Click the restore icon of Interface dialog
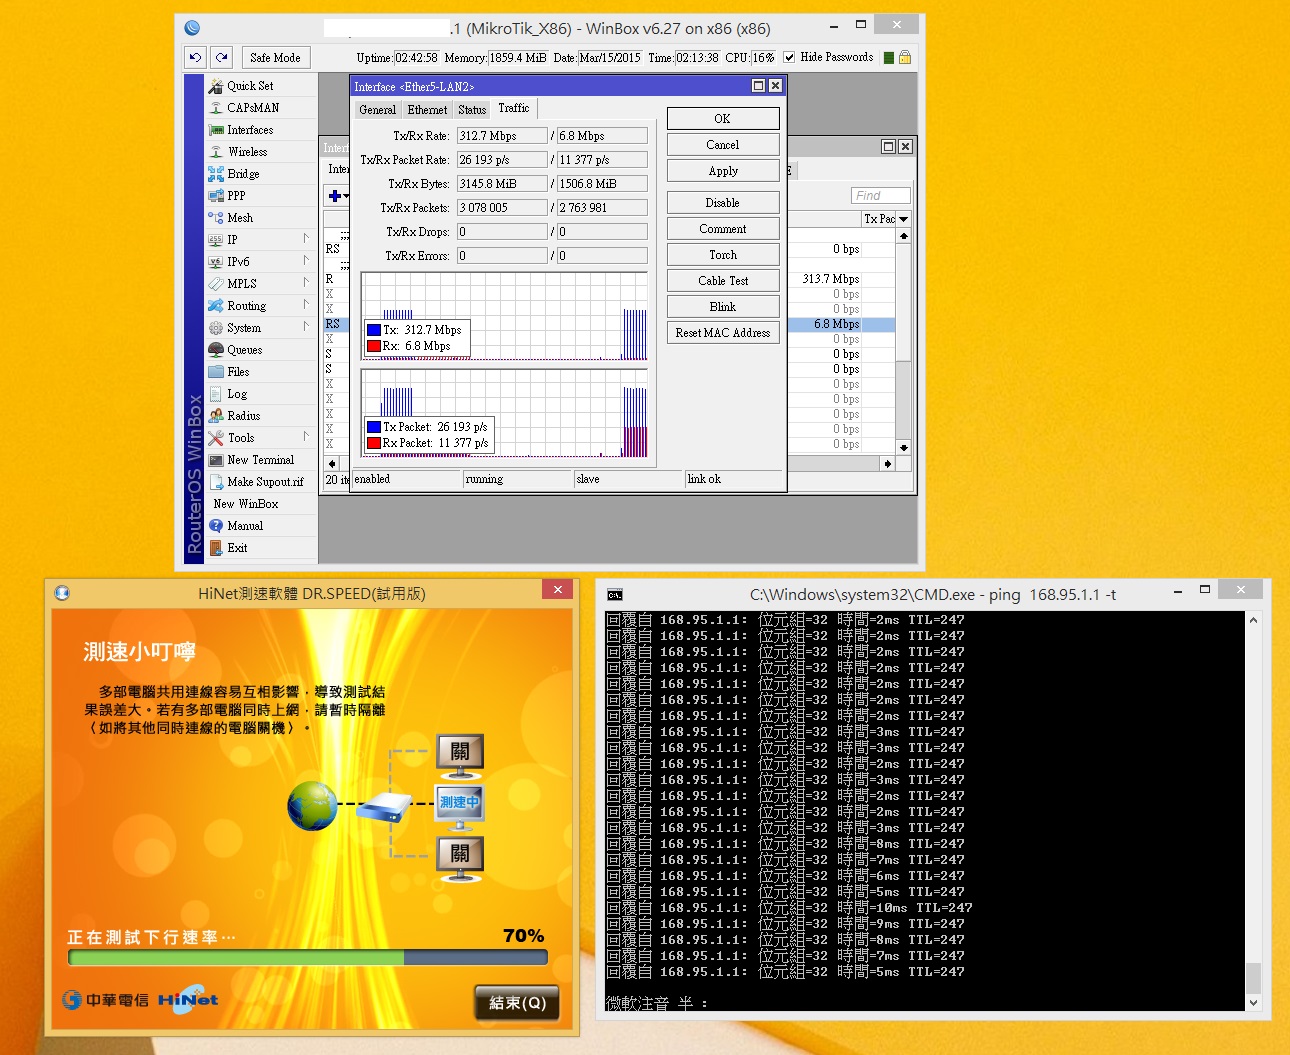 758,86
